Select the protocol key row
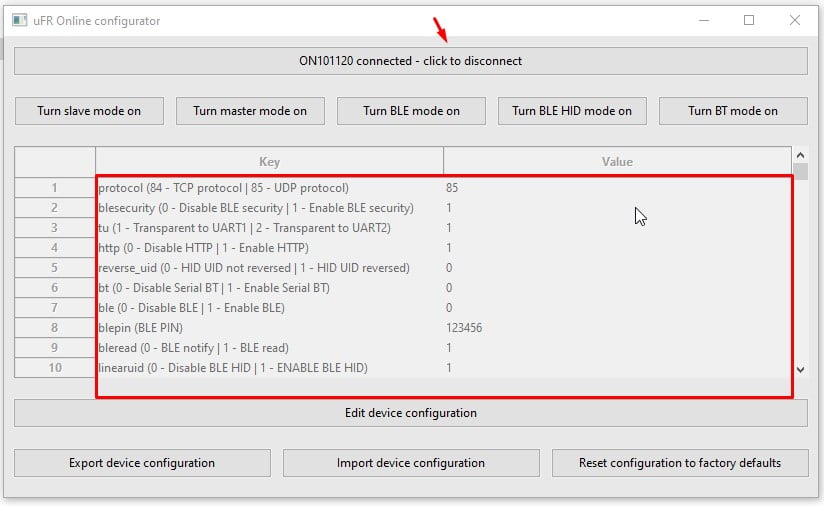Viewport: 824px width, 506px height. [270, 188]
